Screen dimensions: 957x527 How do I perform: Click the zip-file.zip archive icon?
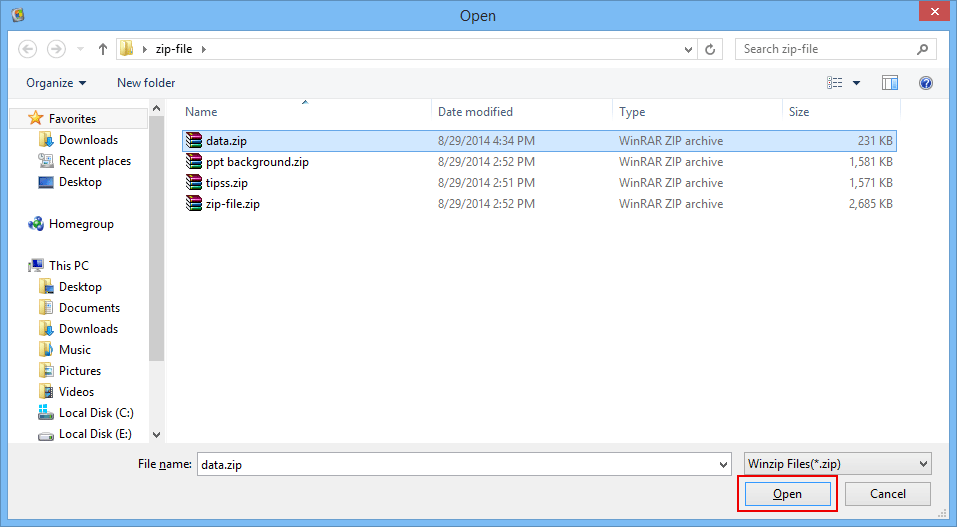point(193,203)
